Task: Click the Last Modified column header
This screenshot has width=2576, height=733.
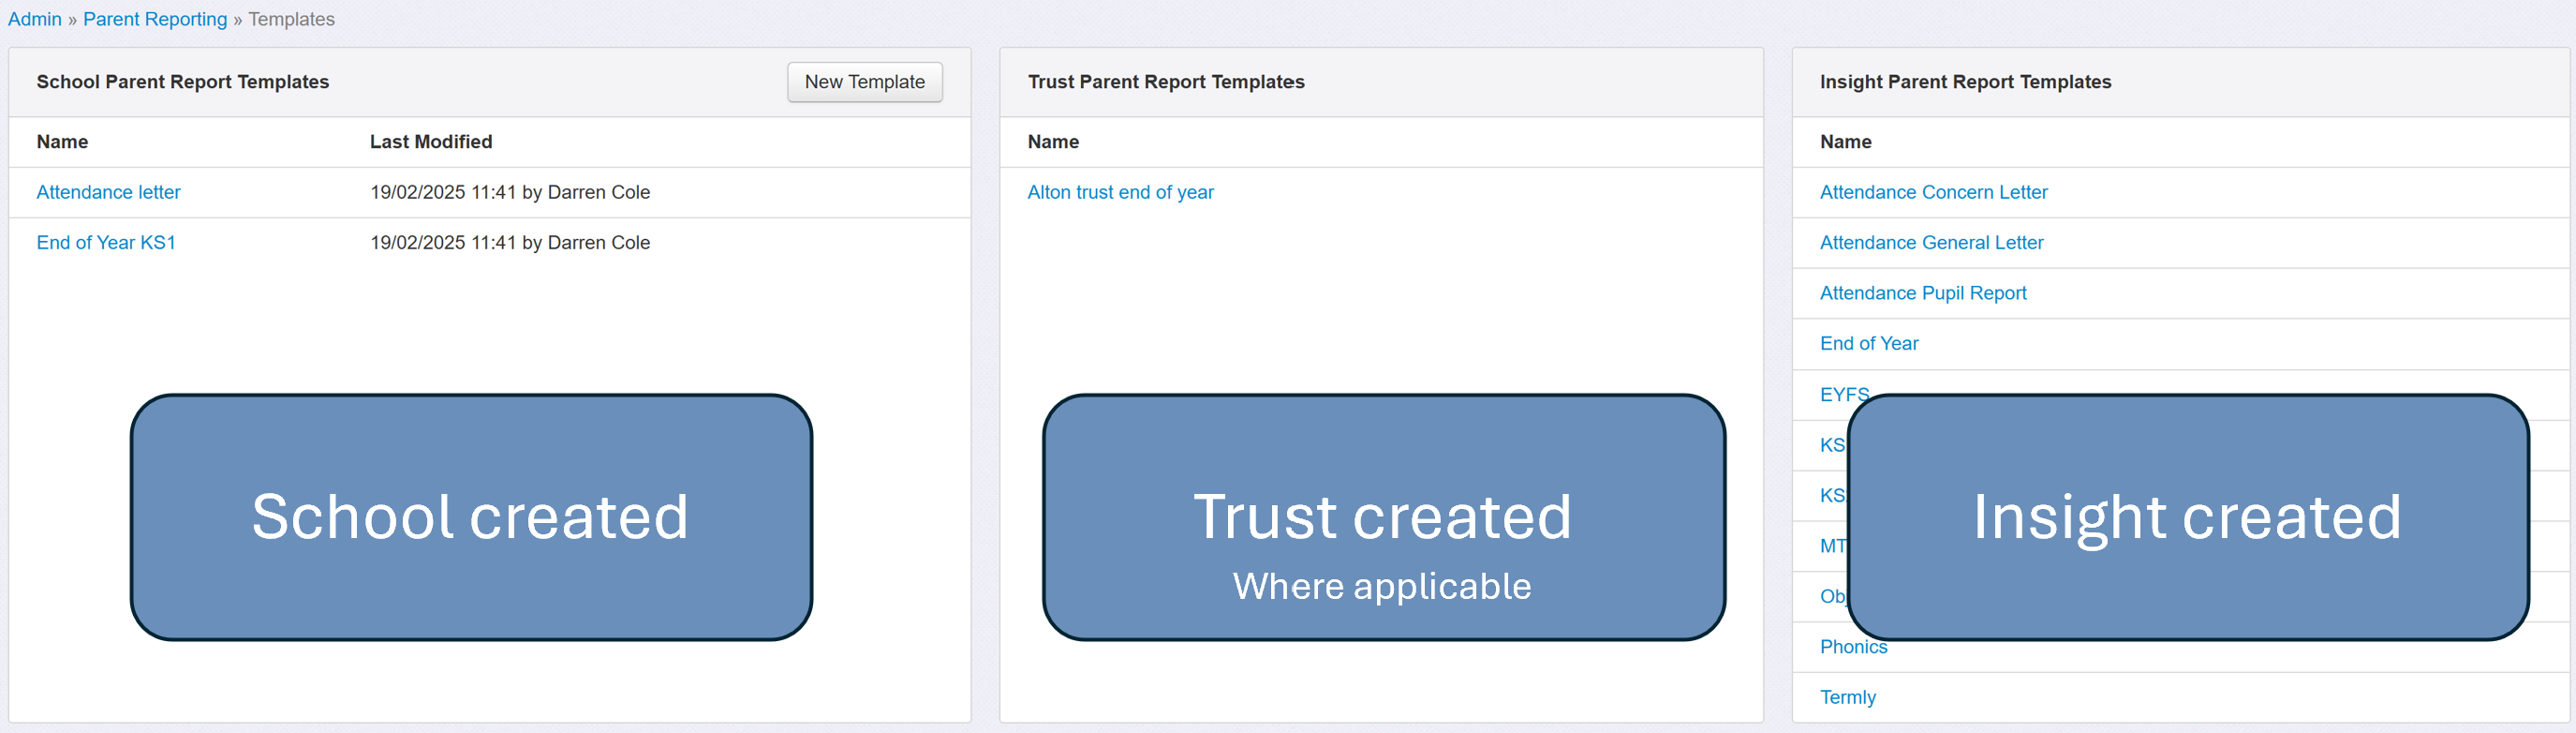Action: pos(431,142)
